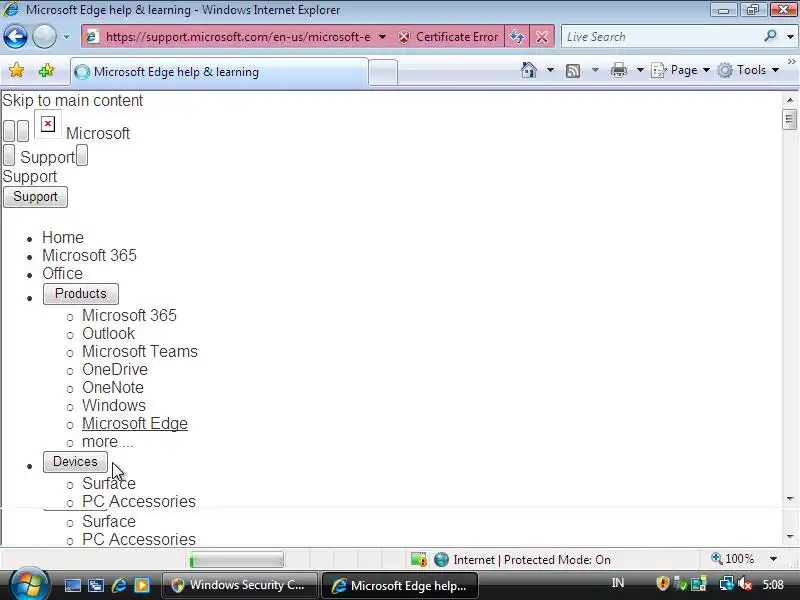Open the Tools menu
Screen dimensions: 800x600
click(748, 70)
